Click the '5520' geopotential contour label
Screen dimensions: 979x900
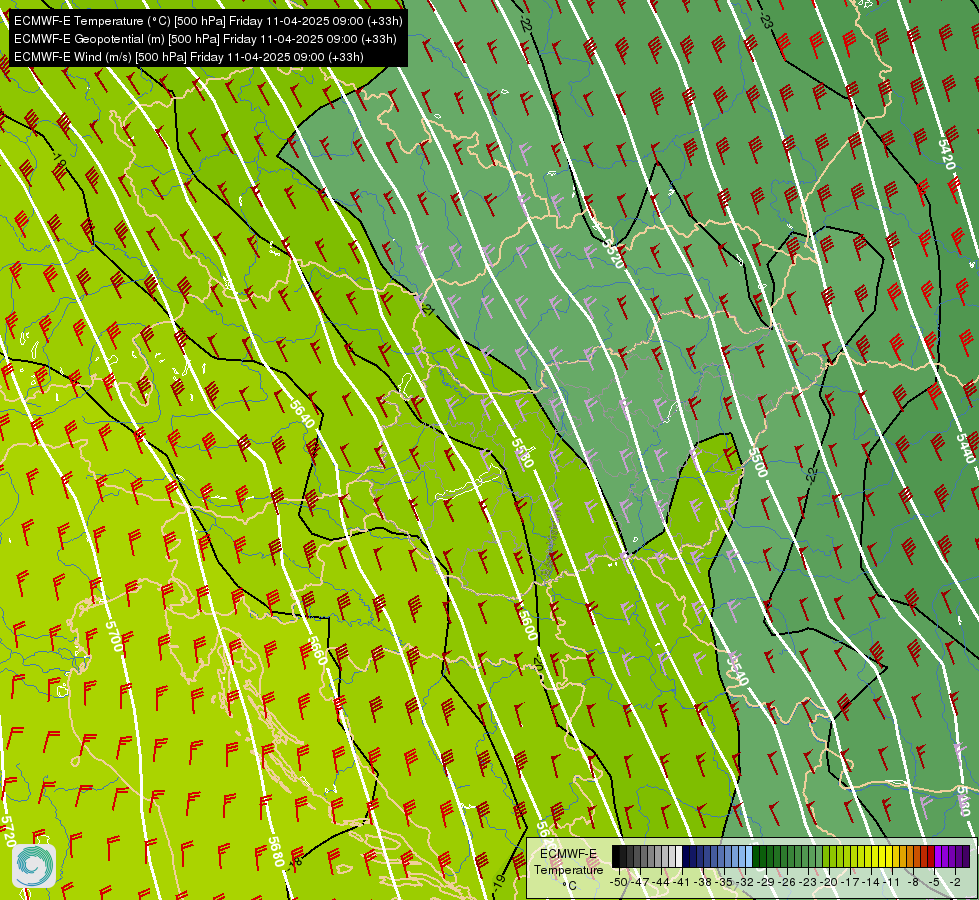[613, 253]
